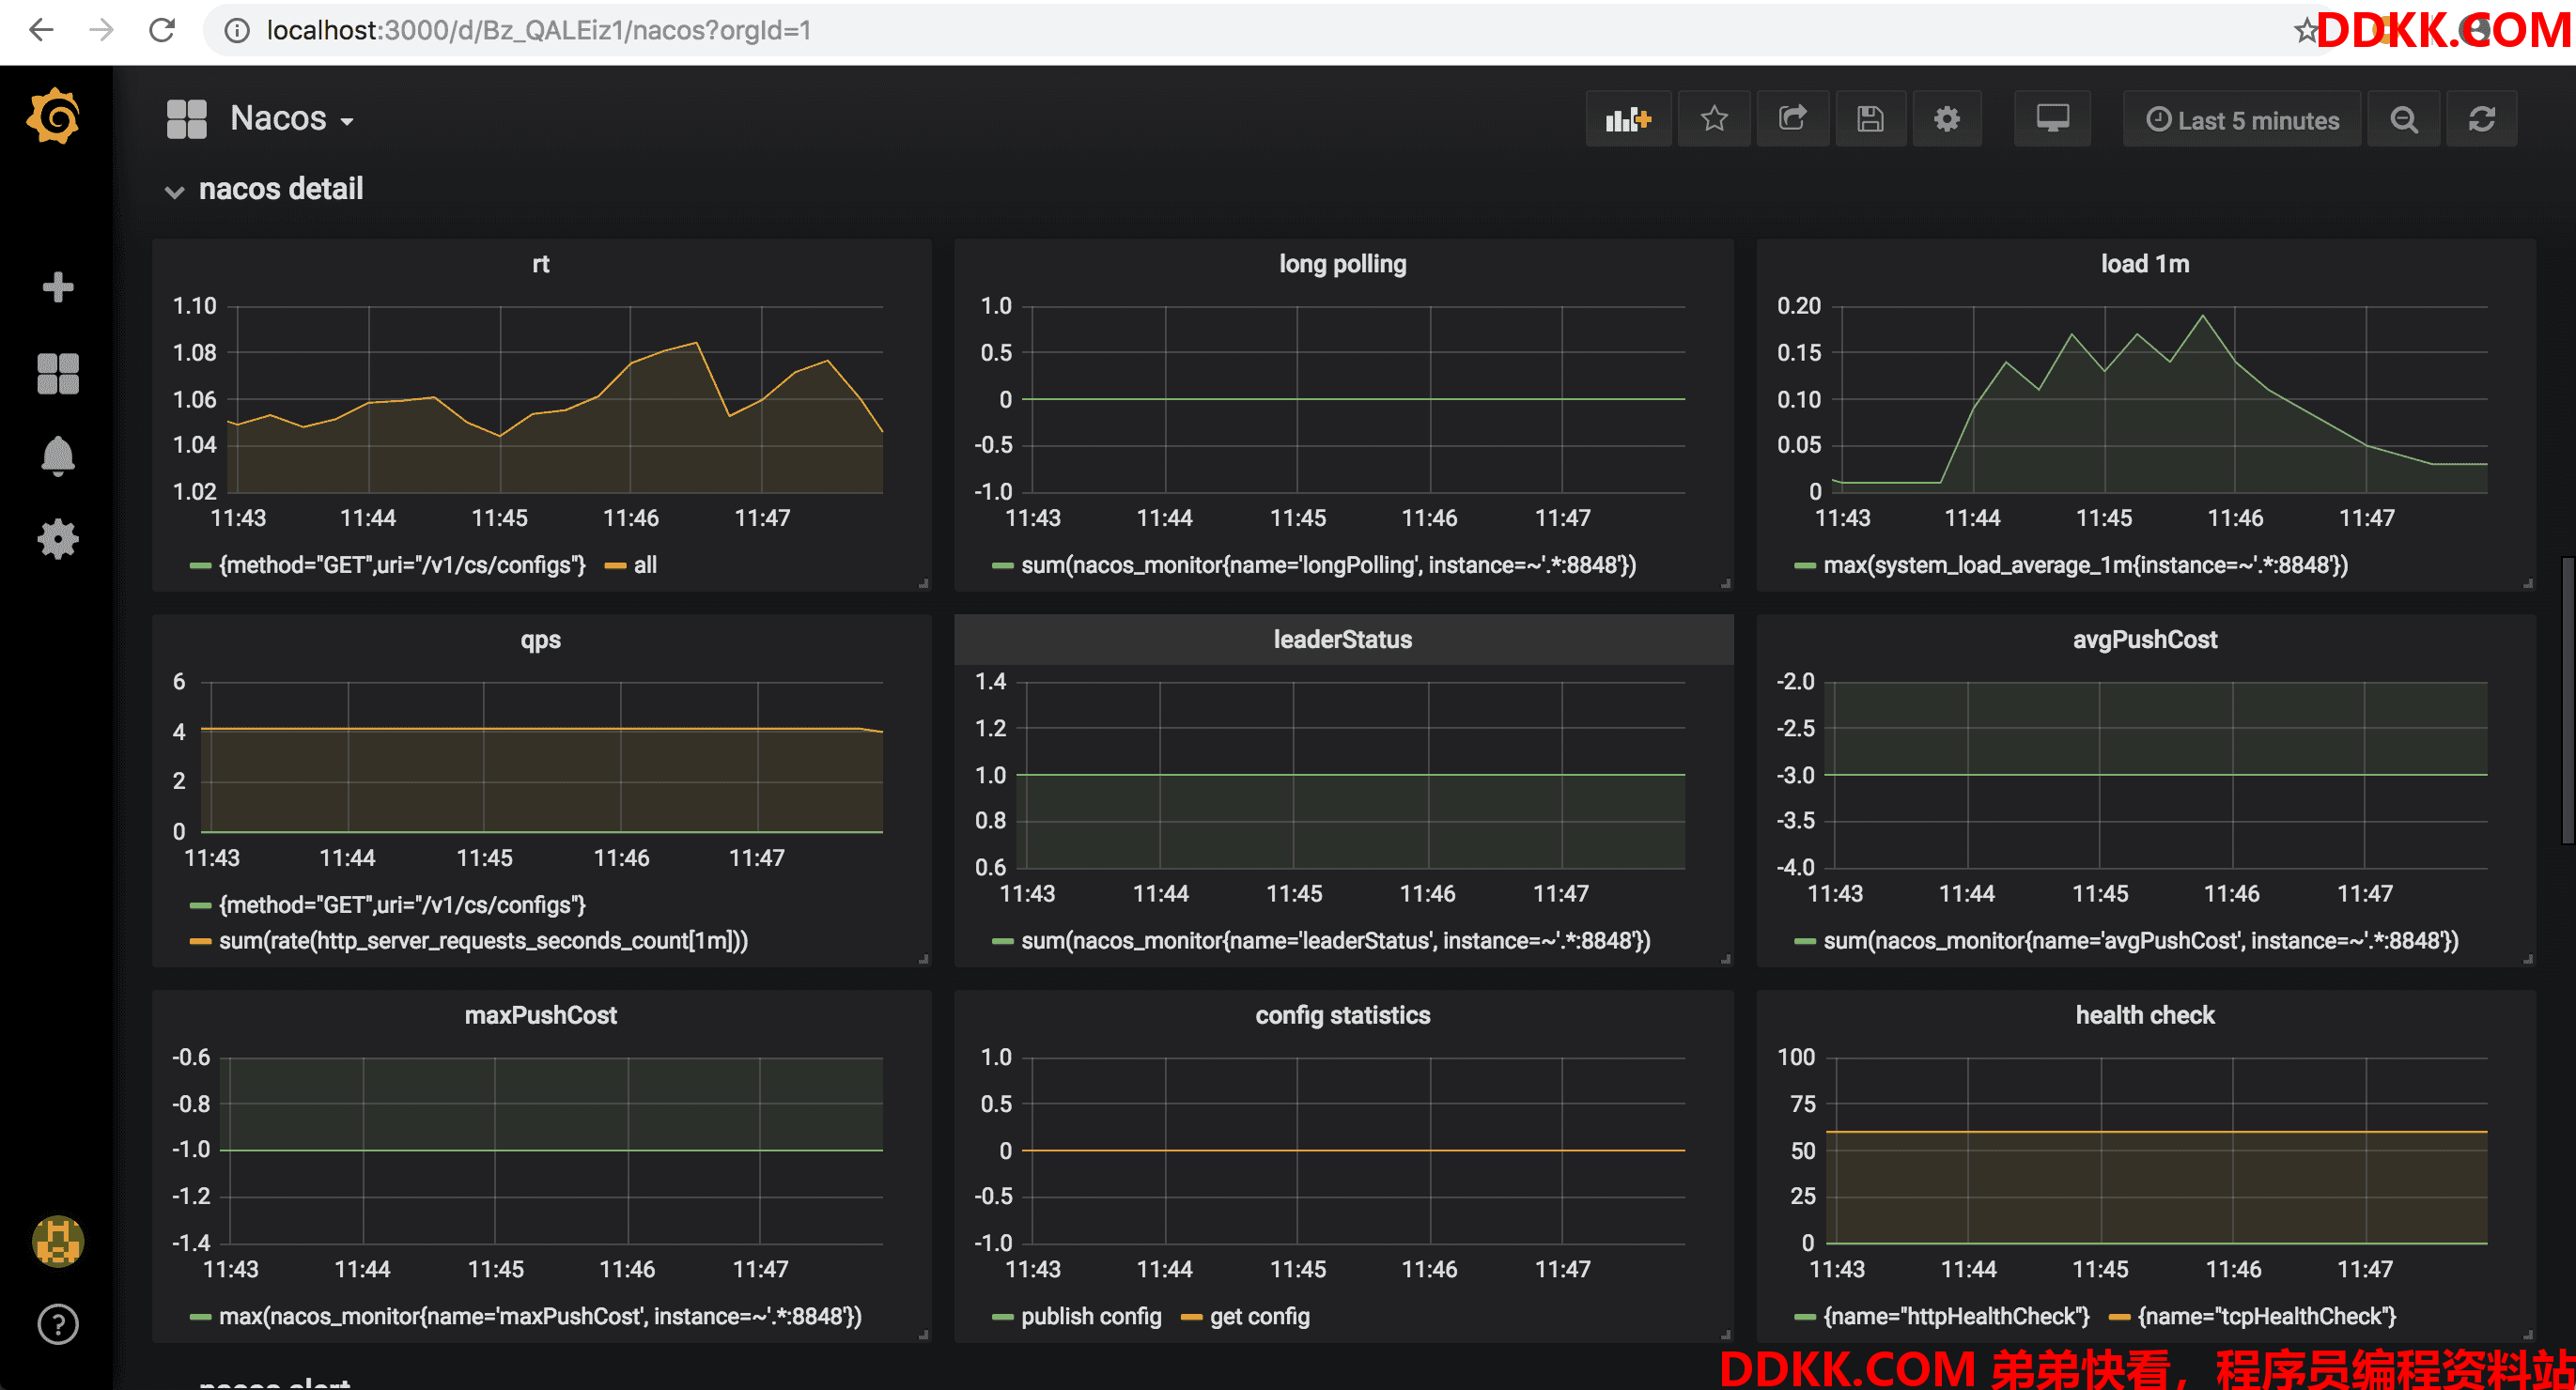The width and height of the screenshot is (2576, 1390).
Task: Toggle publish config series in legend
Action: pyautogui.click(x=1091, y=1316)
